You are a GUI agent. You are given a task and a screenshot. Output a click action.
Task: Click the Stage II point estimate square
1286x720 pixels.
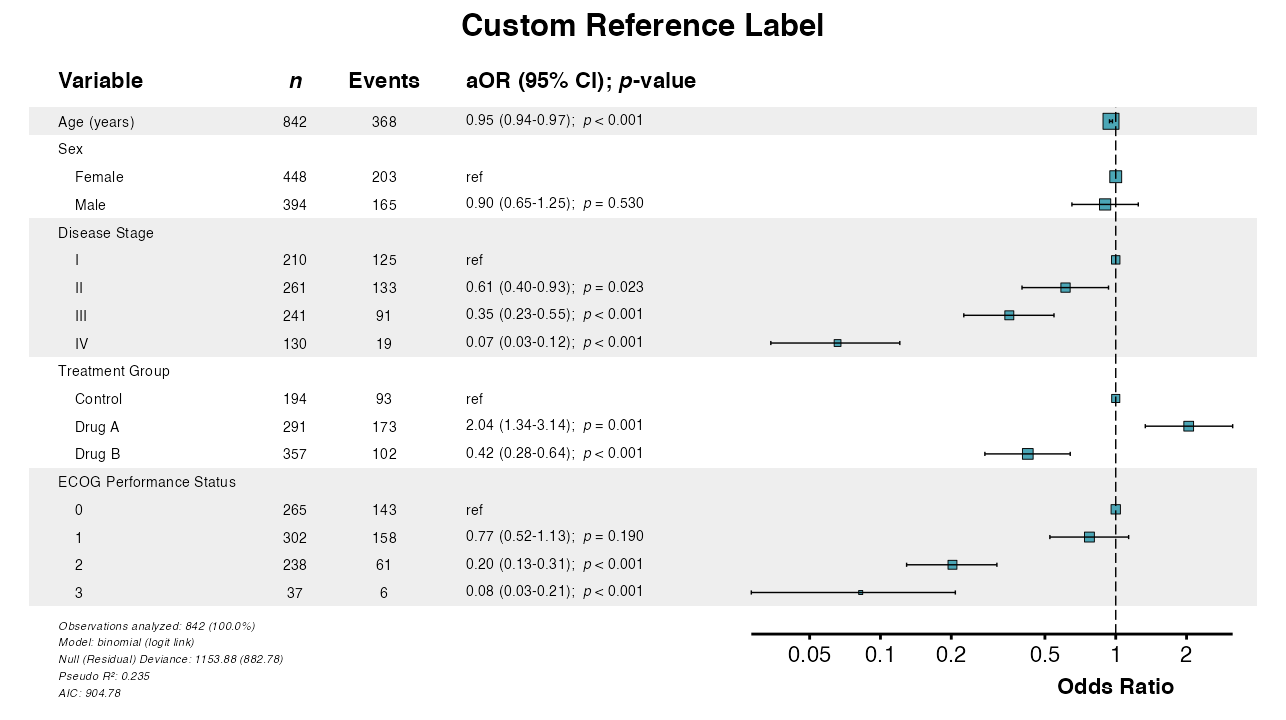1065,288
